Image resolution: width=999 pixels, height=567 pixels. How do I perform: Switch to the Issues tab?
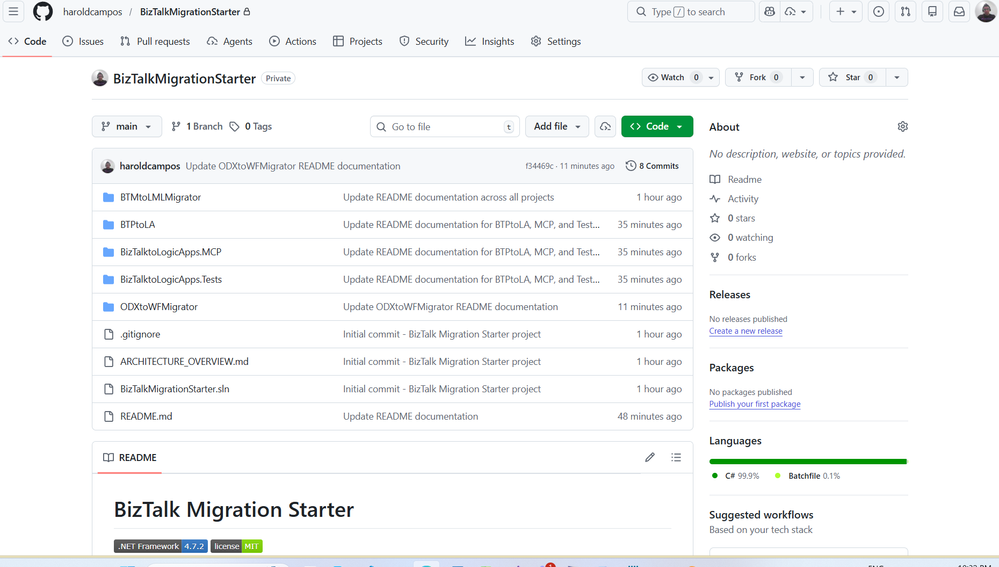click(83, 41)
